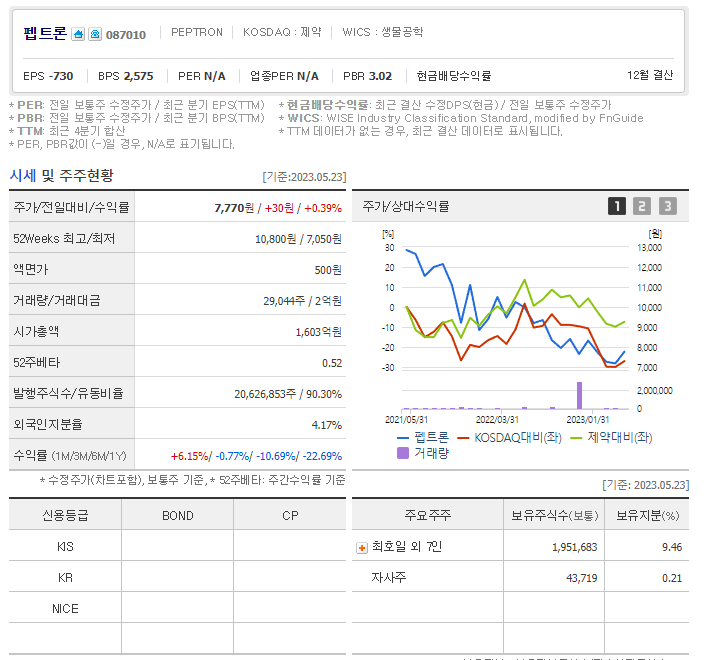Select the 7,770원 current price

coord(234,208)
